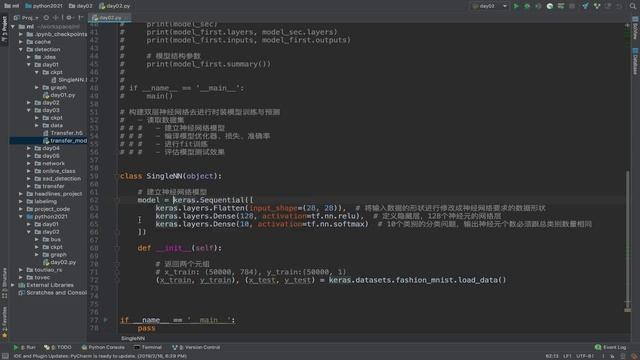Click the collapse-all icon in Project panel

coord(56,18)
